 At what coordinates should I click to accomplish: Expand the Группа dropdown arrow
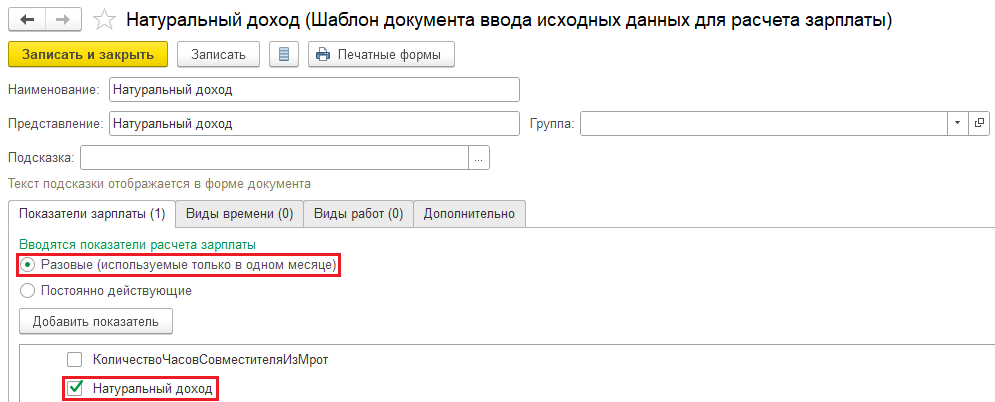tap(958, 123)
